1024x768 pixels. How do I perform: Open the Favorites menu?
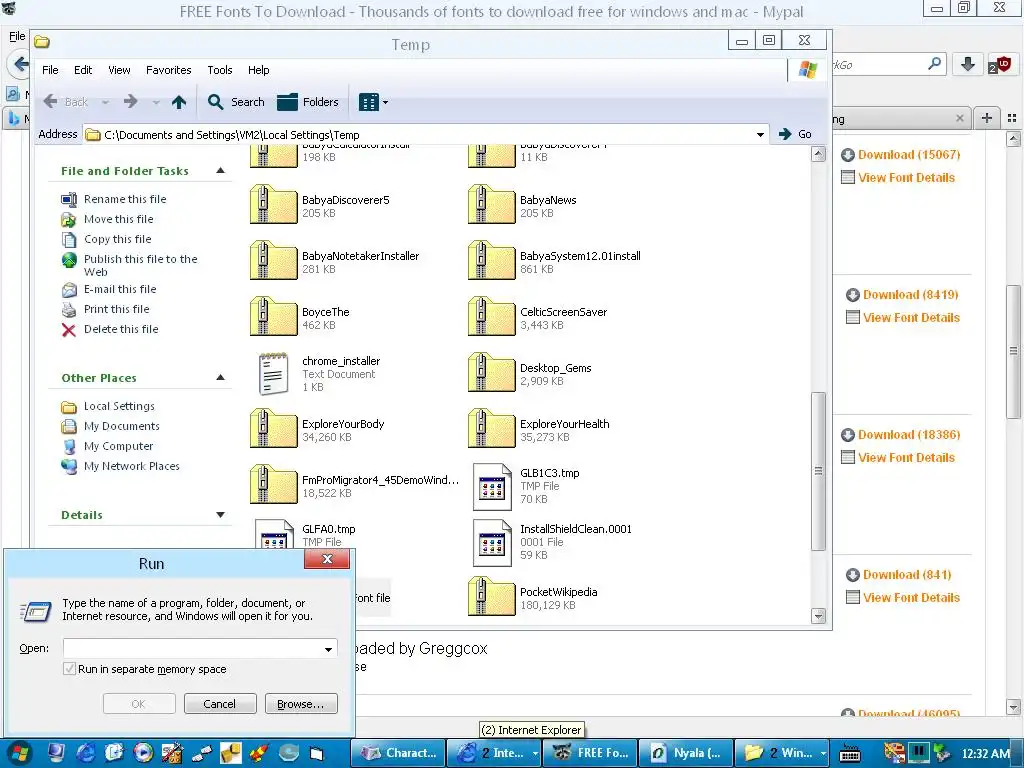point(168,70)
